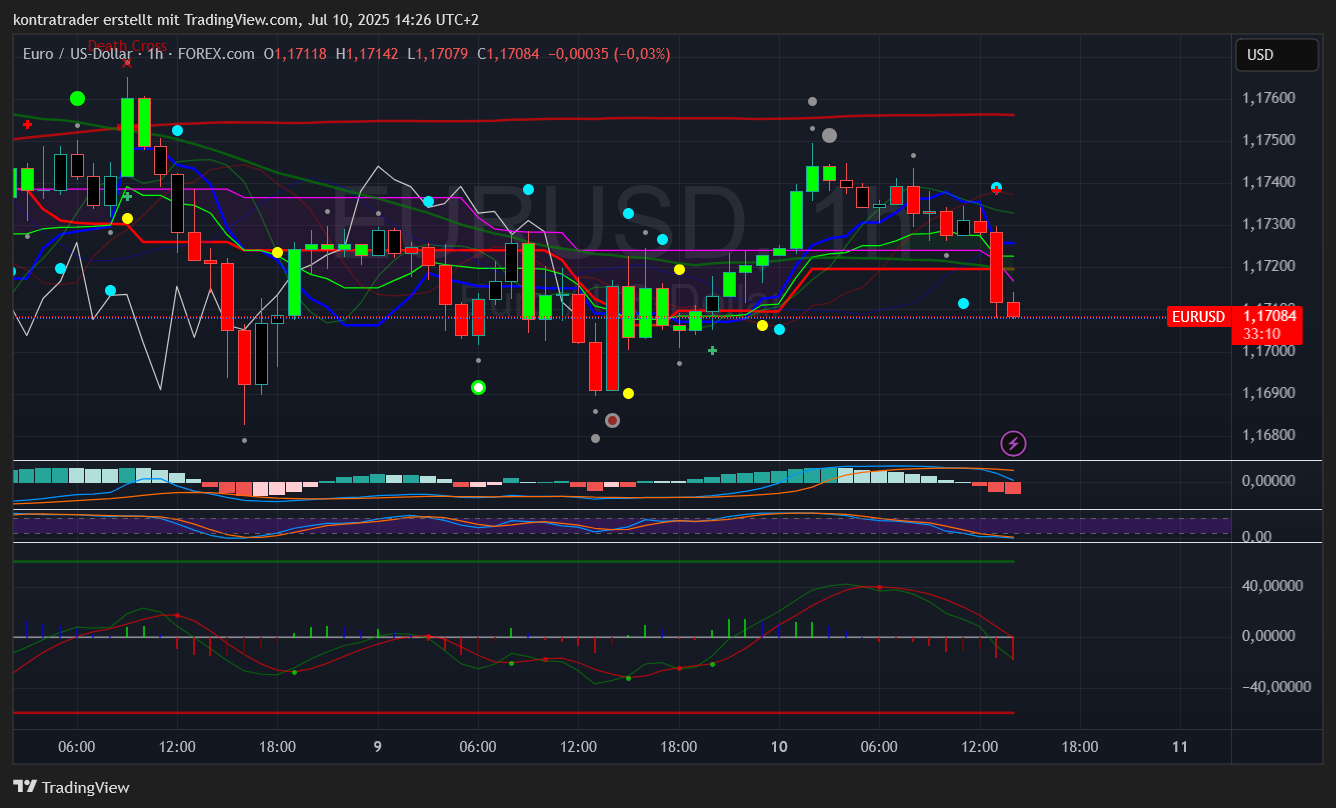This screenshot has height=808, width=1336.
Task: Click the gray-ringed dark red dot marker
Action: [x=612, y=421]
